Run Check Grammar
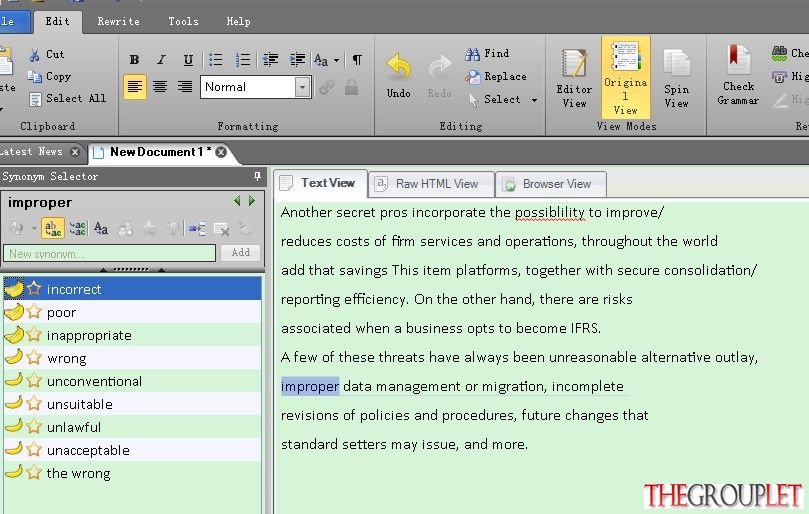Image resolution: width=809 pixels, height=514 pixels. coord(738,75)
